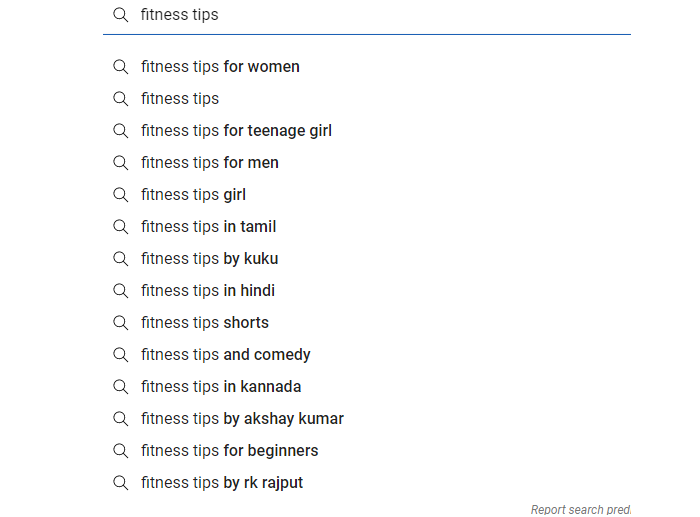Click the magnifier icon in the search box
Image resolution: width=700 pixels, height=517 pixels.
(x=121, y=15)
